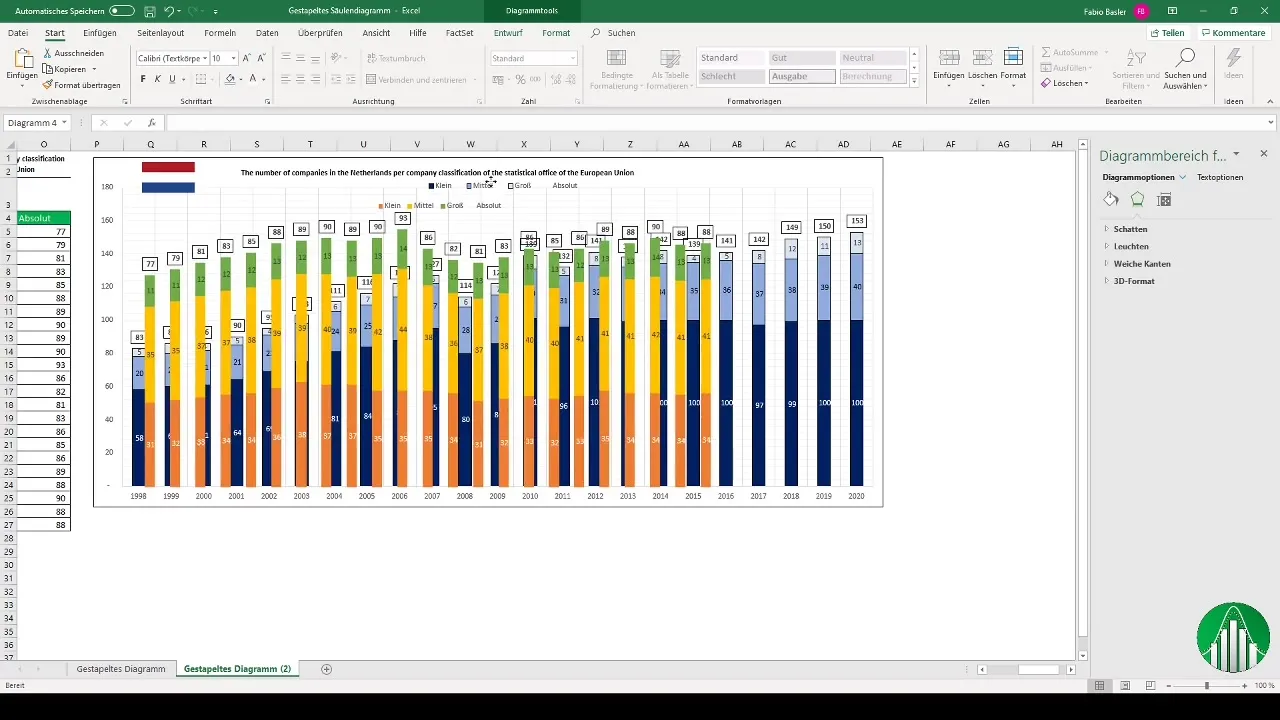The width and height of the screenshot is (1280, 720).
Task: Add a new sheet with the plus icon
Action: (x=327, y=669)
